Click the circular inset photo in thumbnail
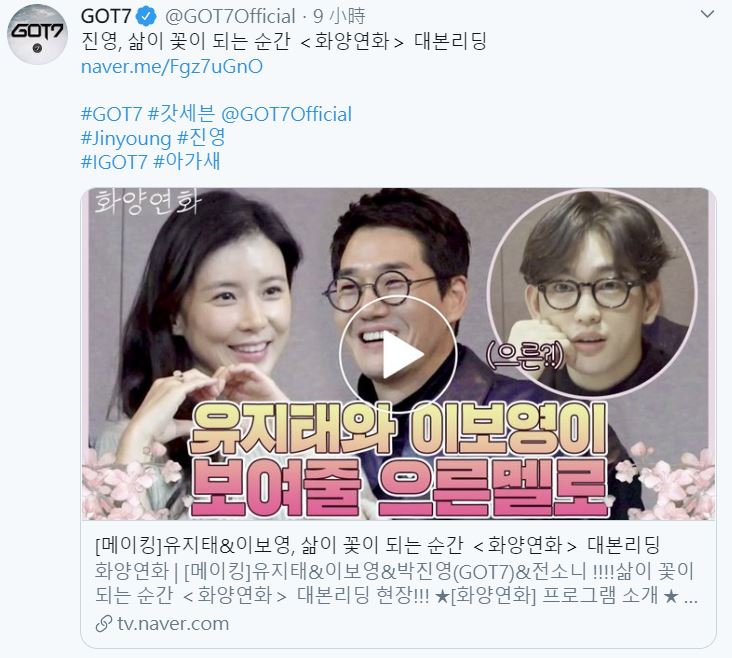 click(x=592, y=293)
